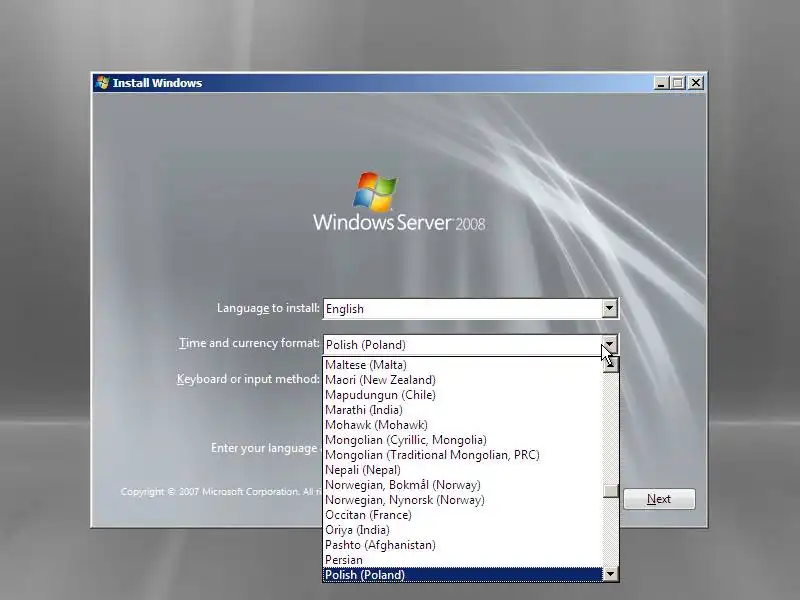
Task: Collapse the Time and currency format dropdown arrow
Action: click(x=609, y=344)
